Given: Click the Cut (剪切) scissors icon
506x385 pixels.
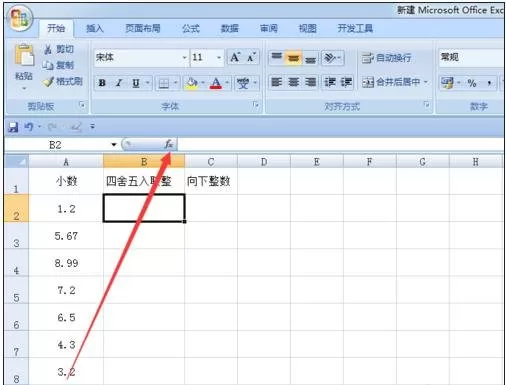Looking at the screenshot, I should tap(48, 50).
